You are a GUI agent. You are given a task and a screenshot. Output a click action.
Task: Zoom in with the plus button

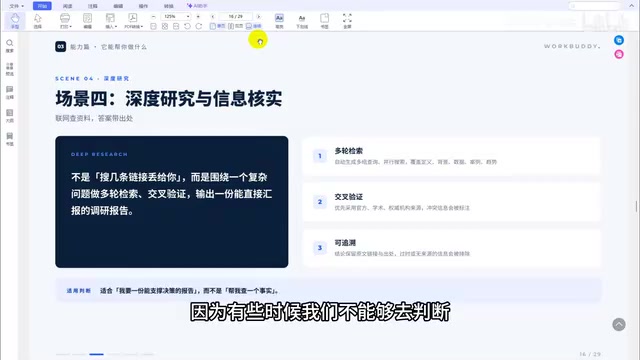coord(198,17)
